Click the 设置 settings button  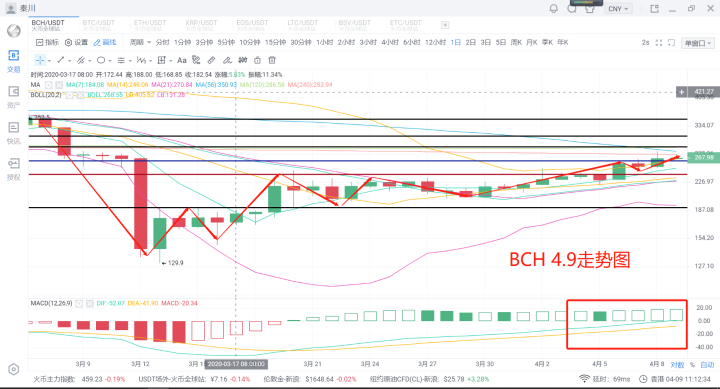pos(76,42)
